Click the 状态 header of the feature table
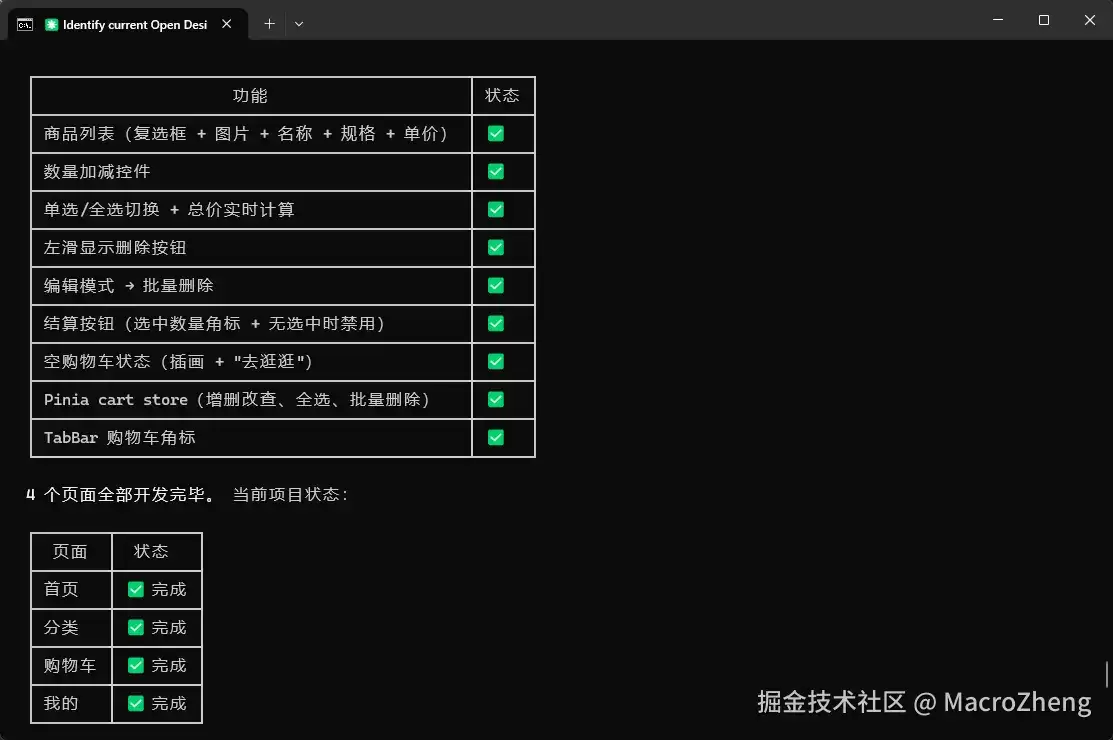The height and width of the screenshot is (740, 1113). (502, 96)
